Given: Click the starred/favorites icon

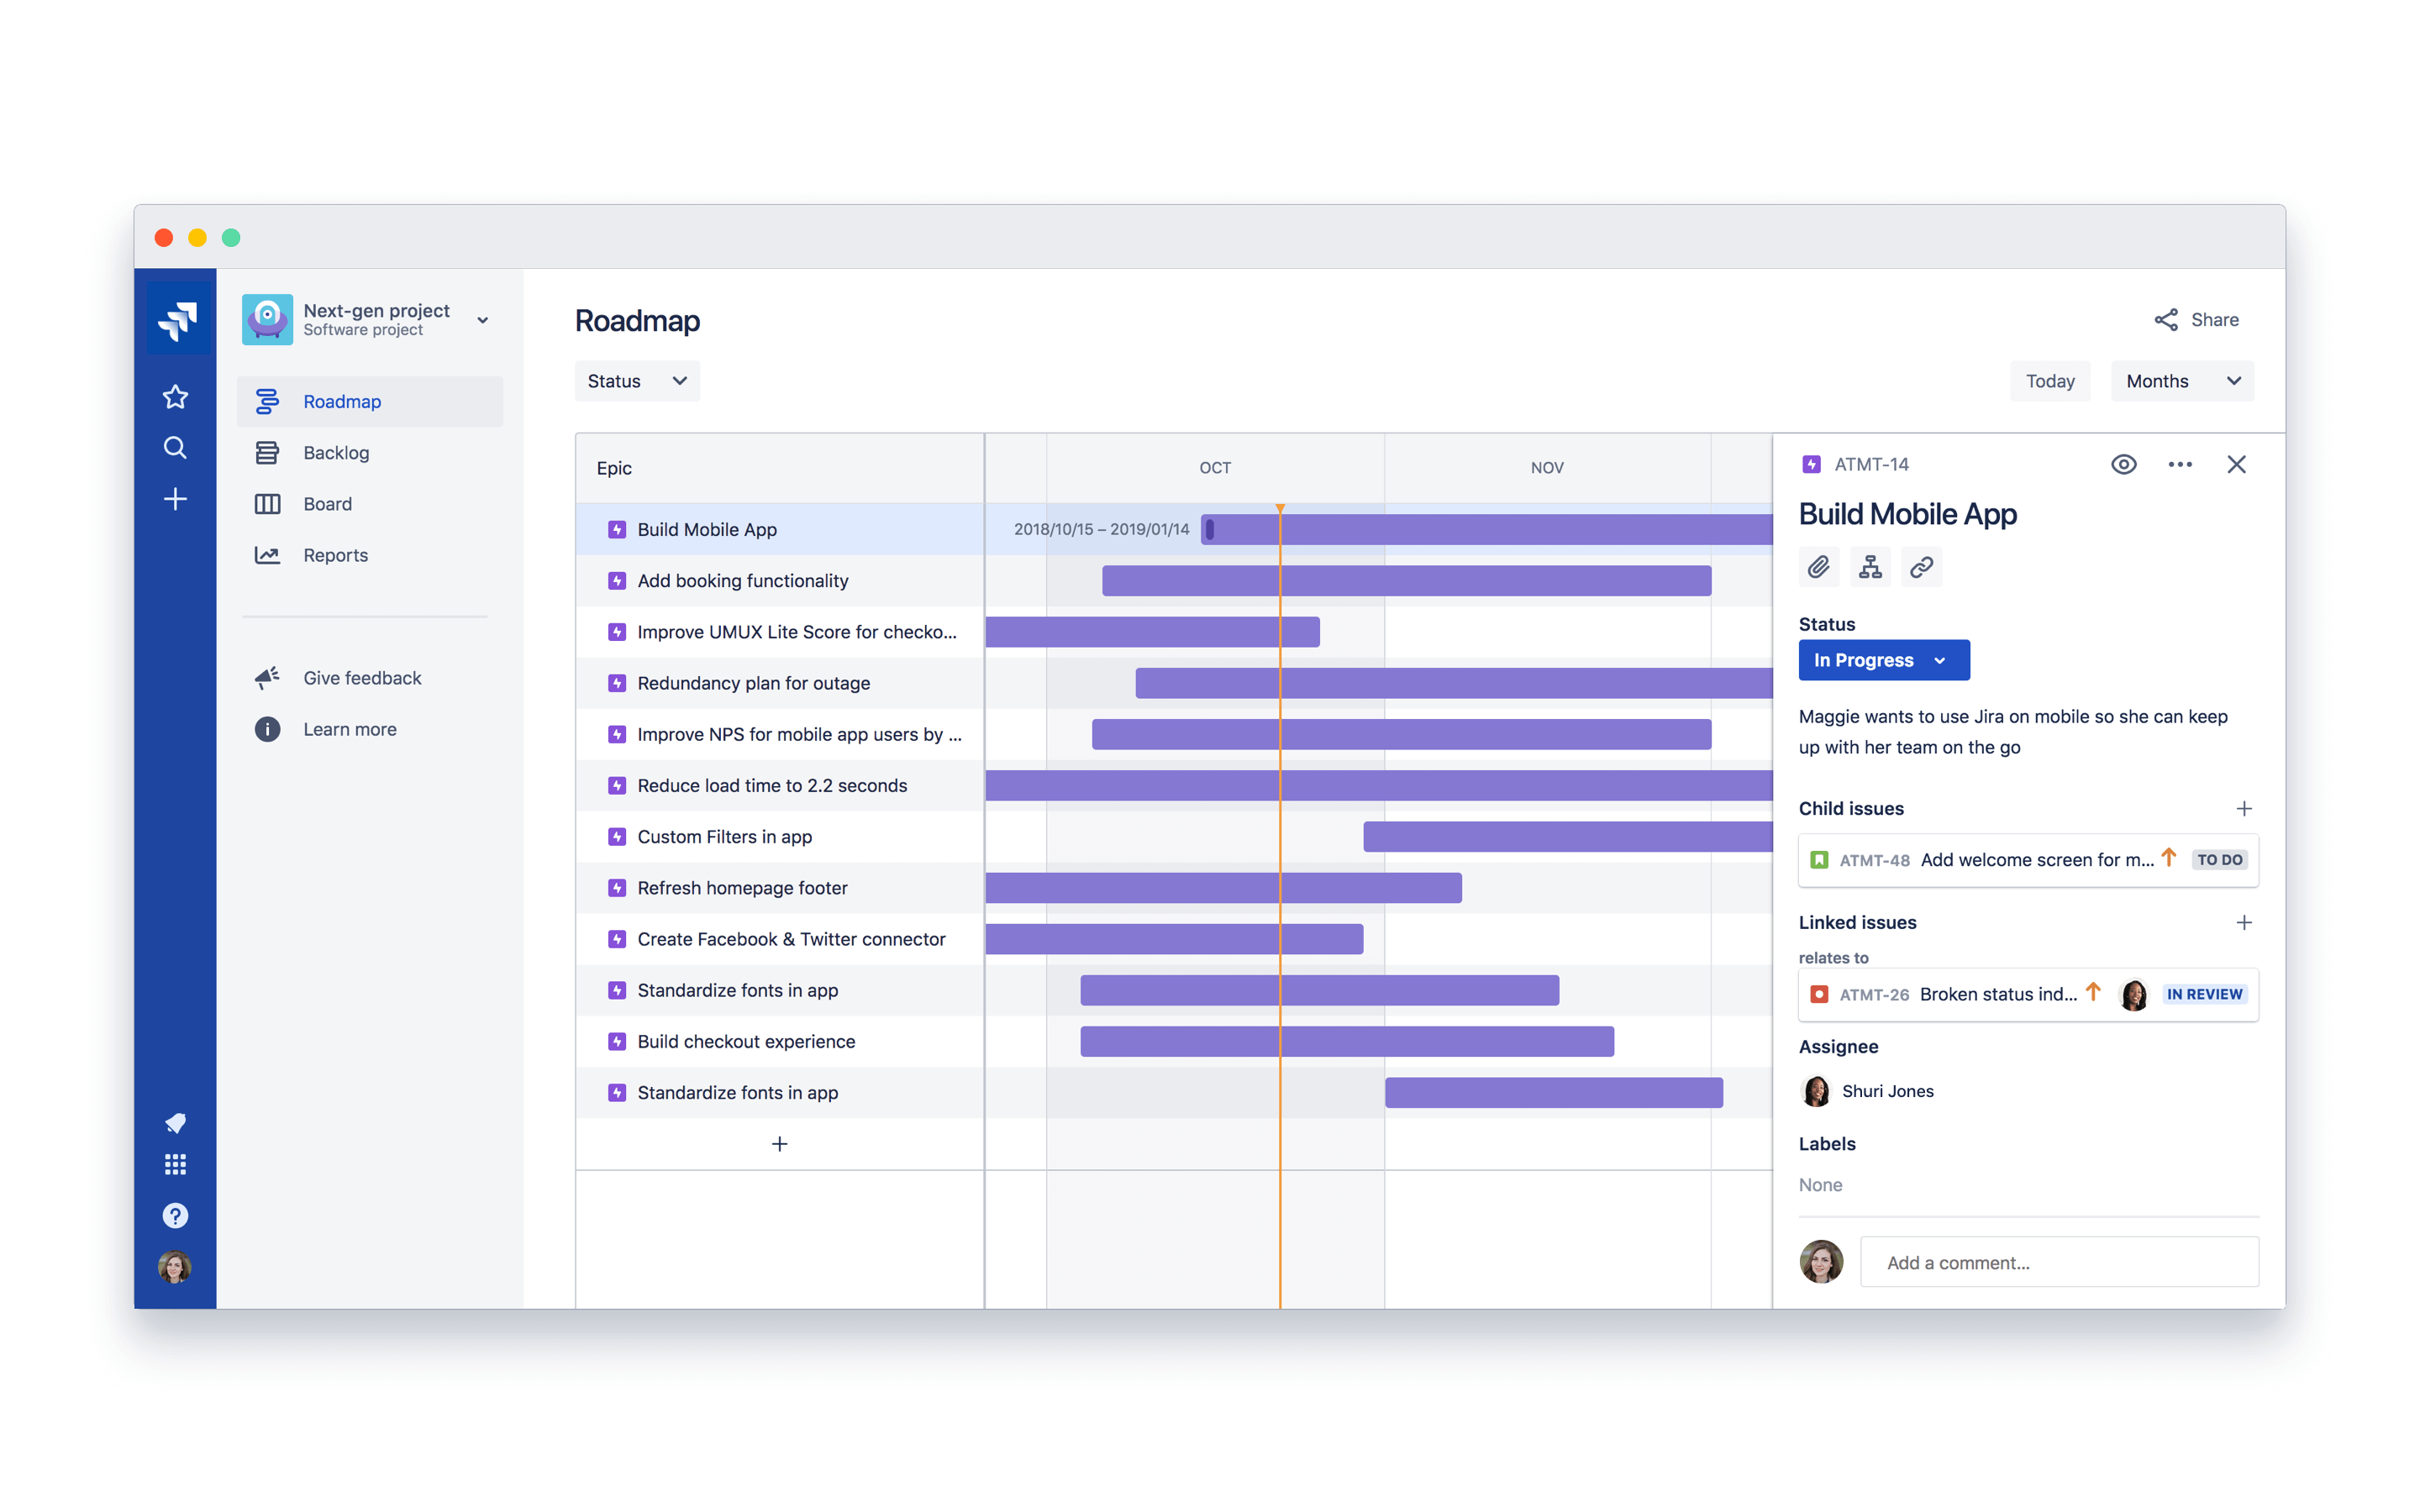Looking at the screenshot, I should [x=174, y=392].
